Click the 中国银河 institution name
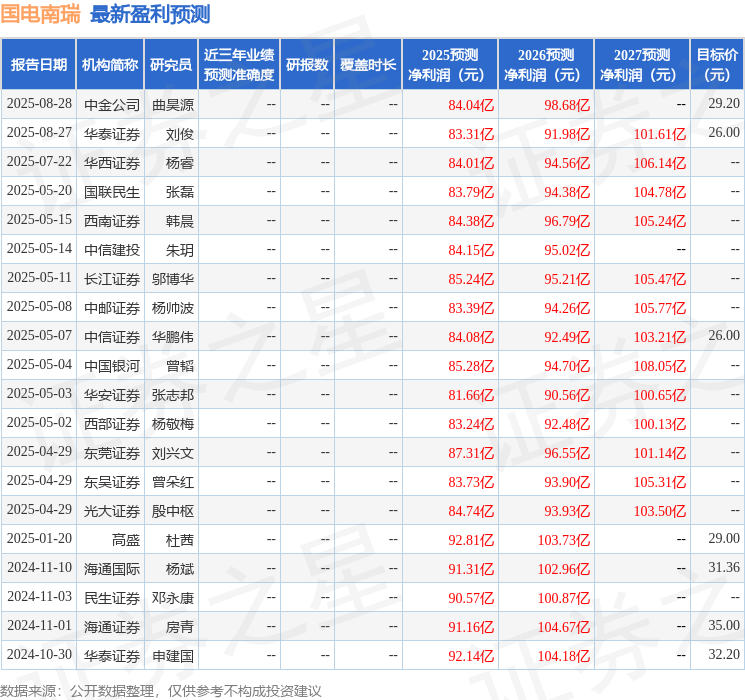This screenshot has width=745, height=700. point(112,365)
